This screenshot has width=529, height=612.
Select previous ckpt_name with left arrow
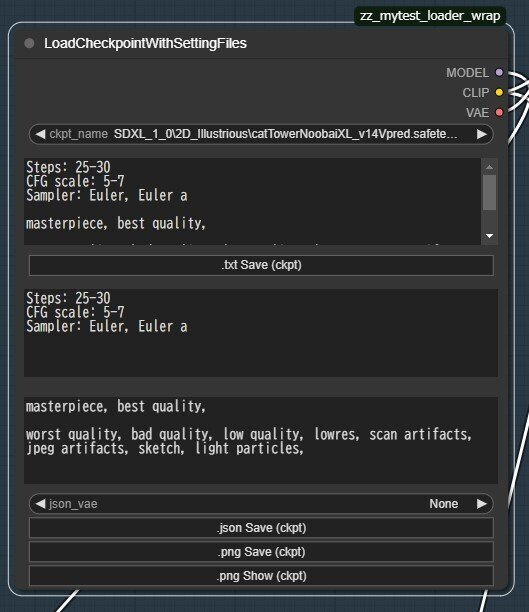click(40, 134)
